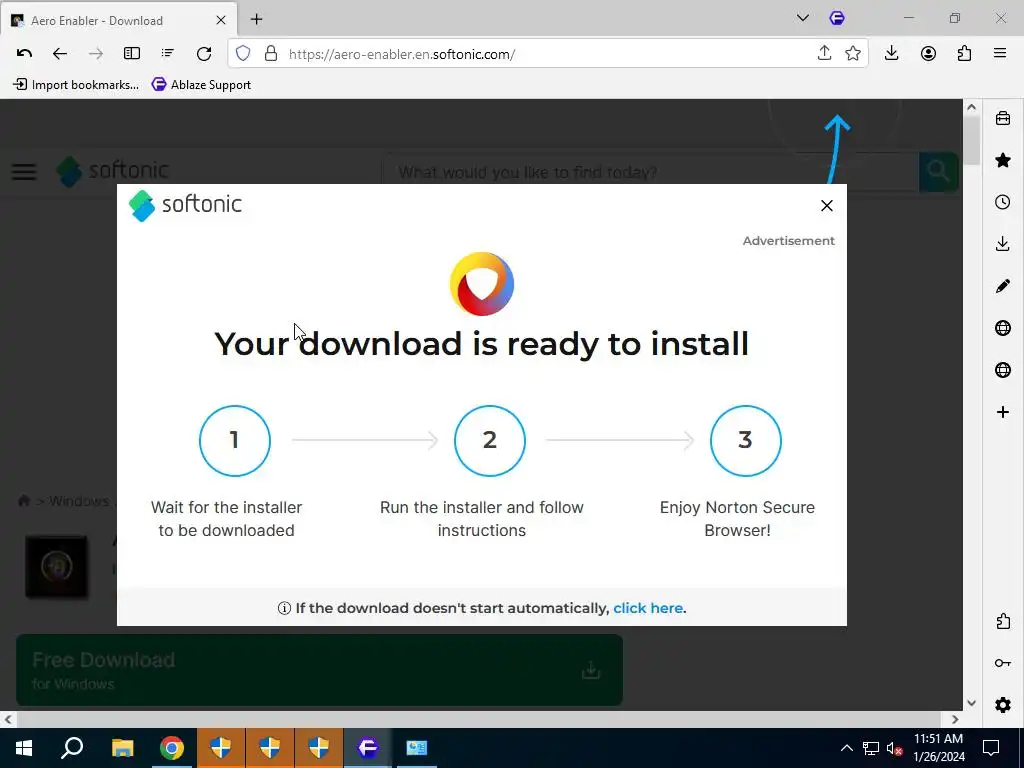1024x768 pixels.
Task: Click the 'Advertisement' label in popup
Action: [x=788, y=240]
